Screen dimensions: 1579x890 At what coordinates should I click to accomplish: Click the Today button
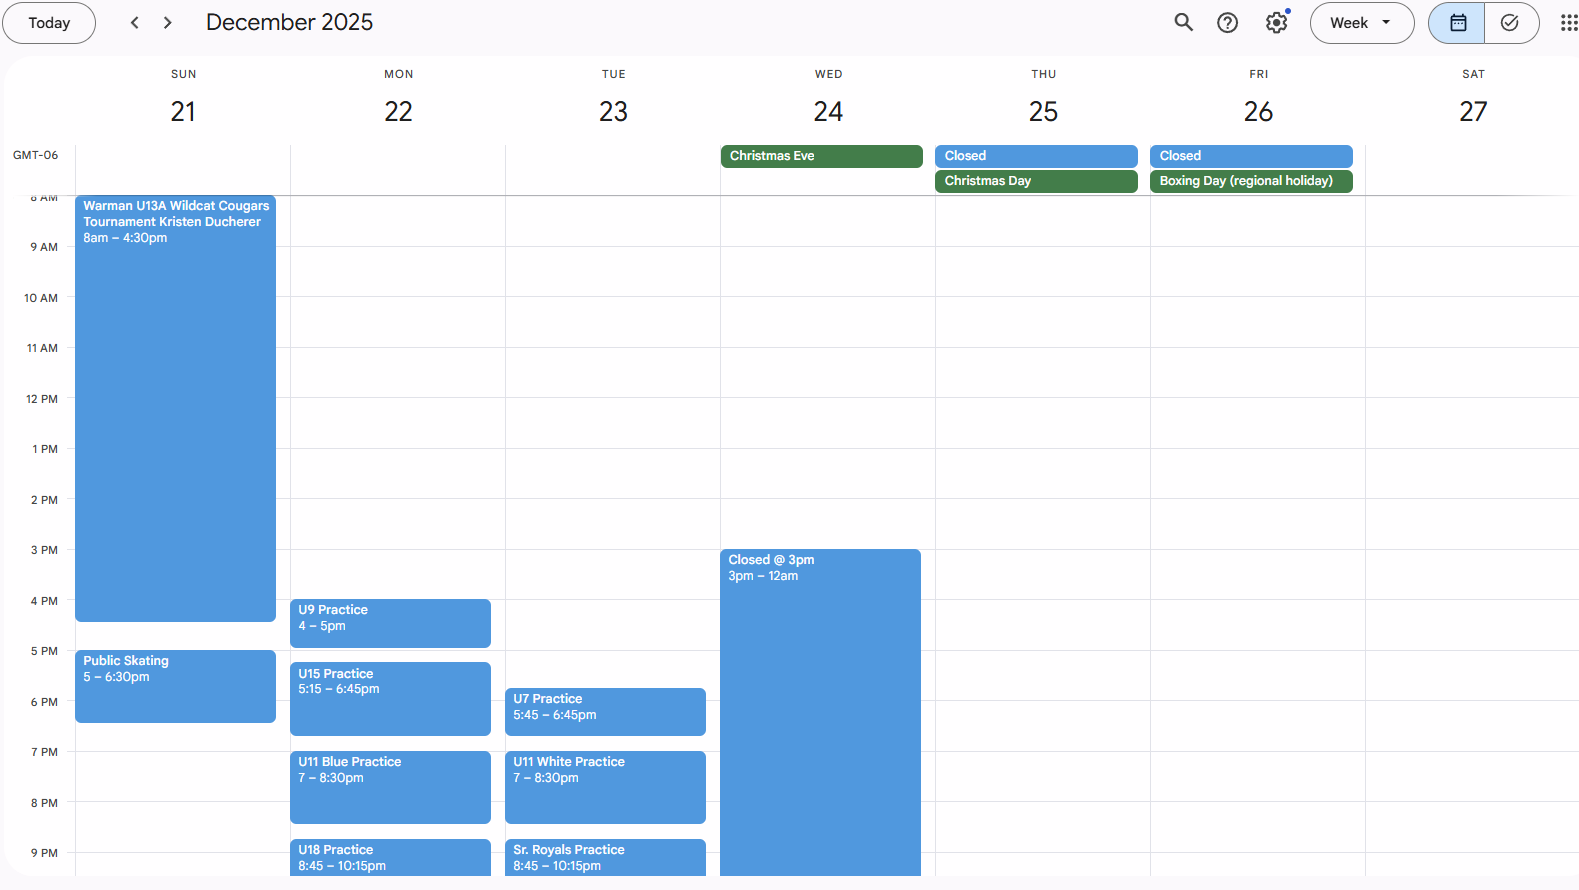49,23
